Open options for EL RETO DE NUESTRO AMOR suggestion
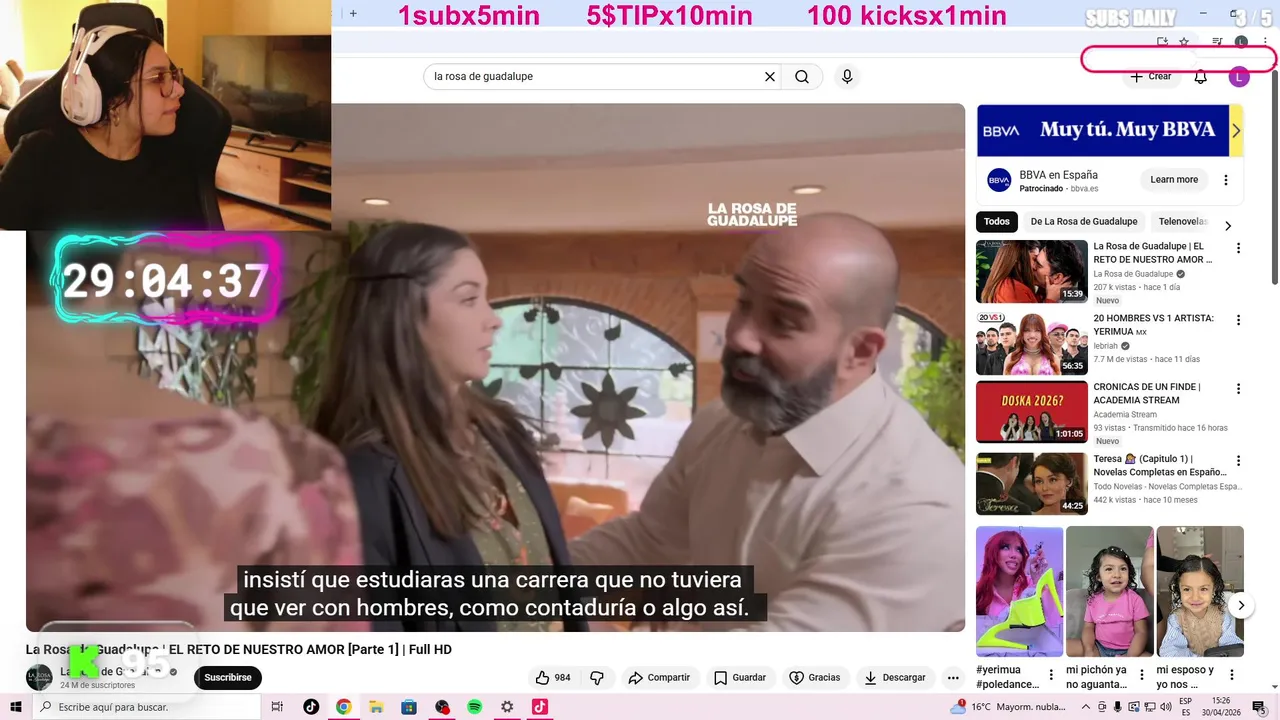Viewport: 1280px width, 720px height. pos(1238,248)
